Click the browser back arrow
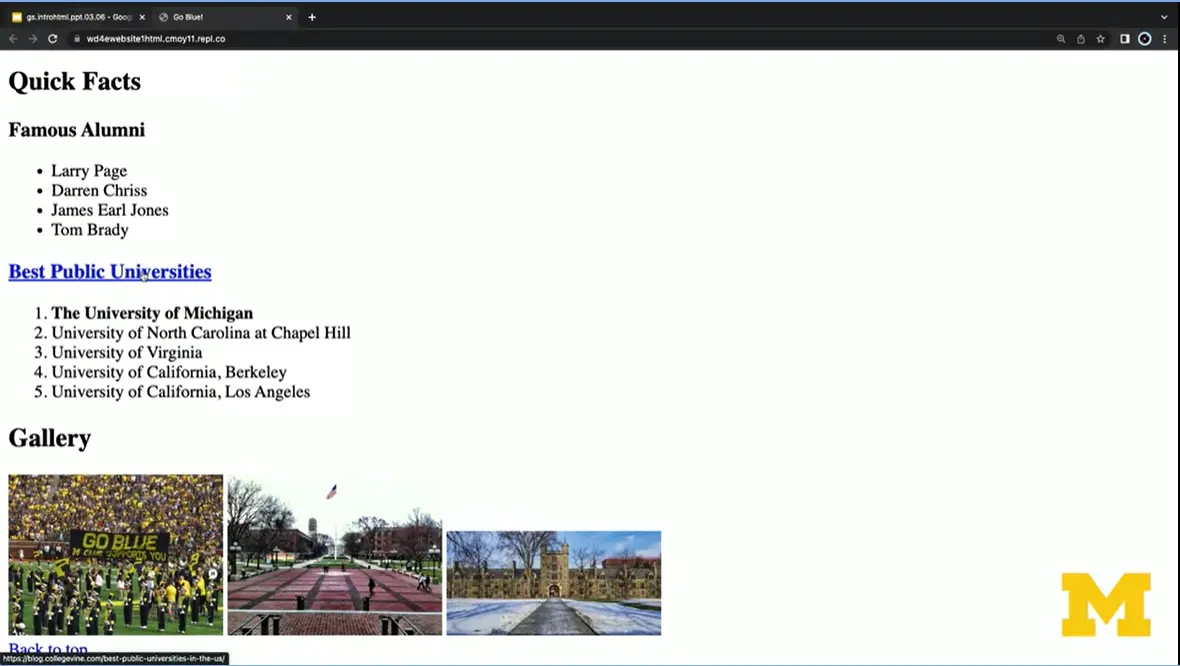 coord(13,39)
